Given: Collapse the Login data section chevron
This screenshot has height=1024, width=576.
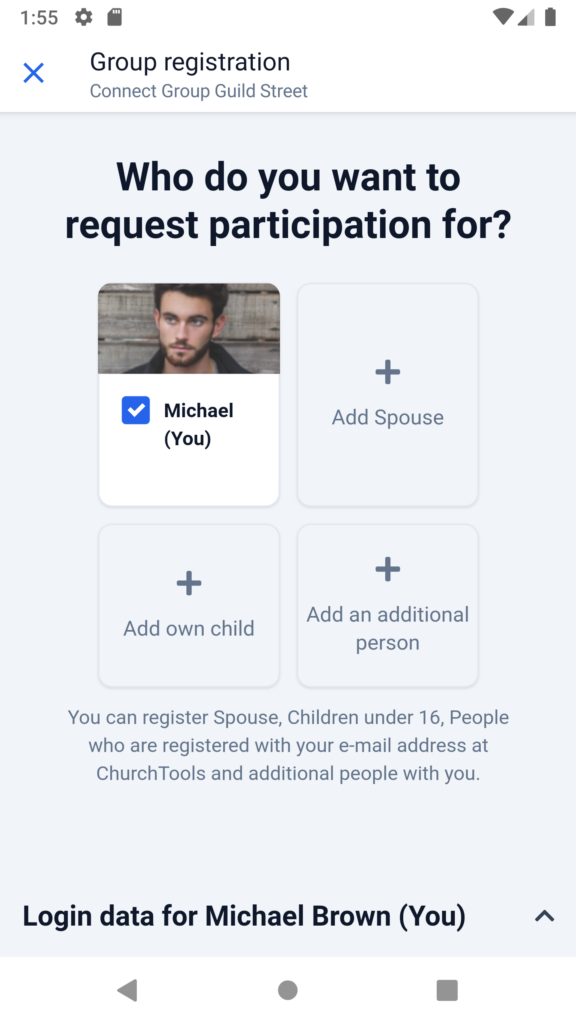Looking at the screenshot, I should click(x=545, y=916).
